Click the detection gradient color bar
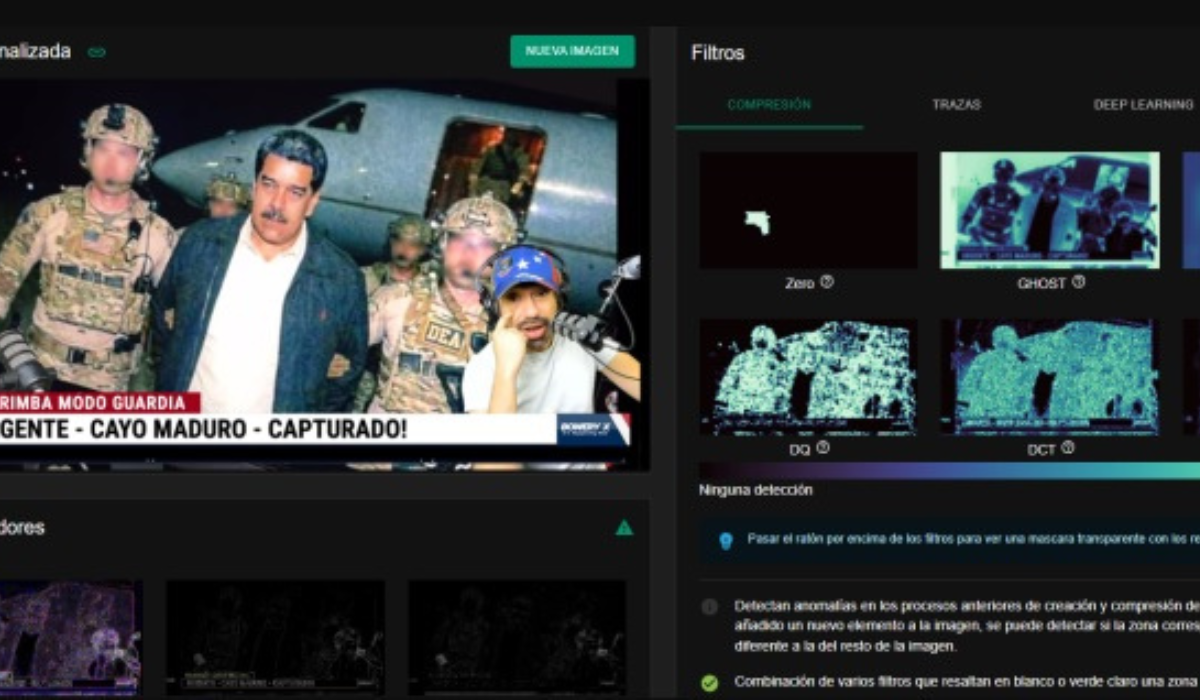This screenshot has height=700, width=1200. click(948, 470)
